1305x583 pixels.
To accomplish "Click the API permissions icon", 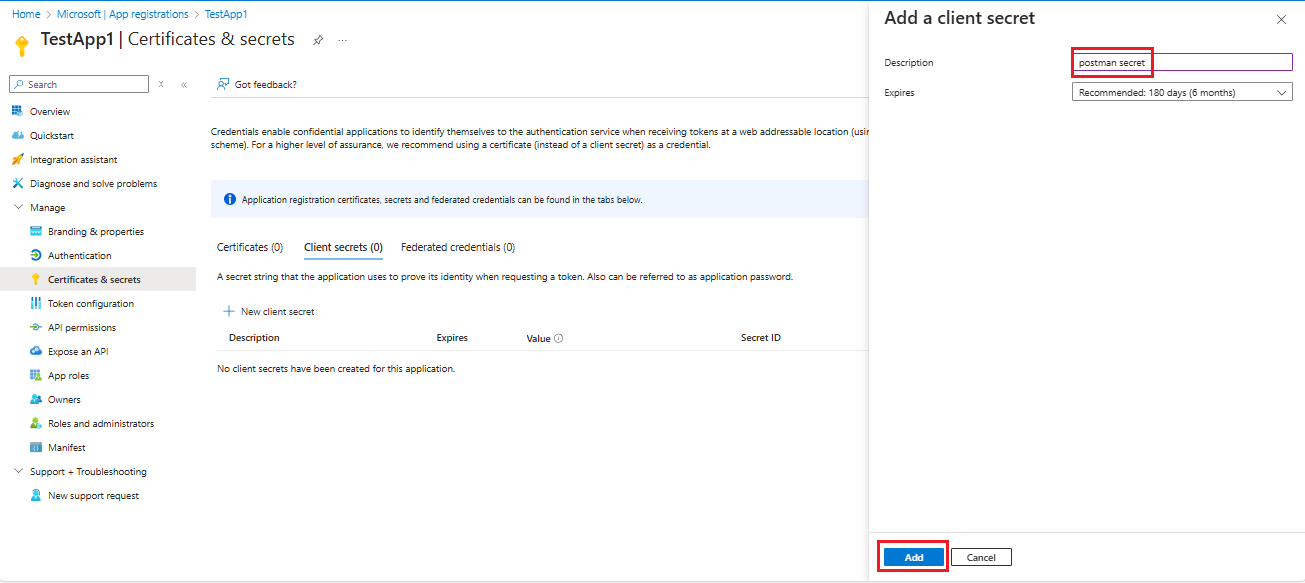I will pyautogui.click(x=36, y=327).
